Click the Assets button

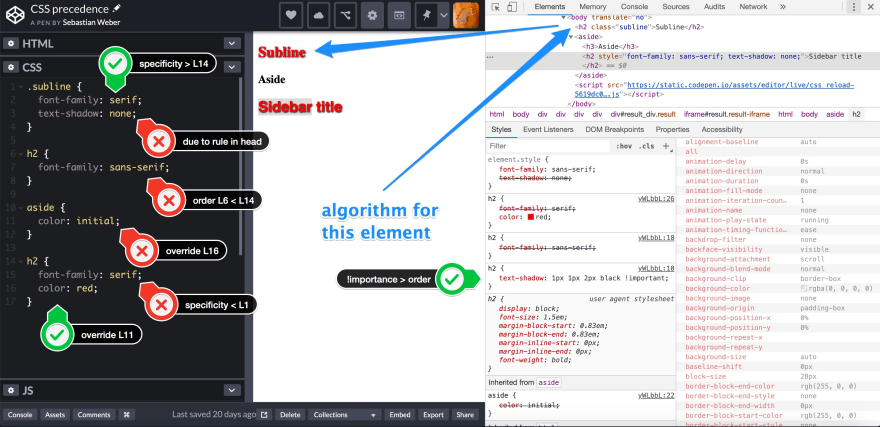click(x=55, y=415)
